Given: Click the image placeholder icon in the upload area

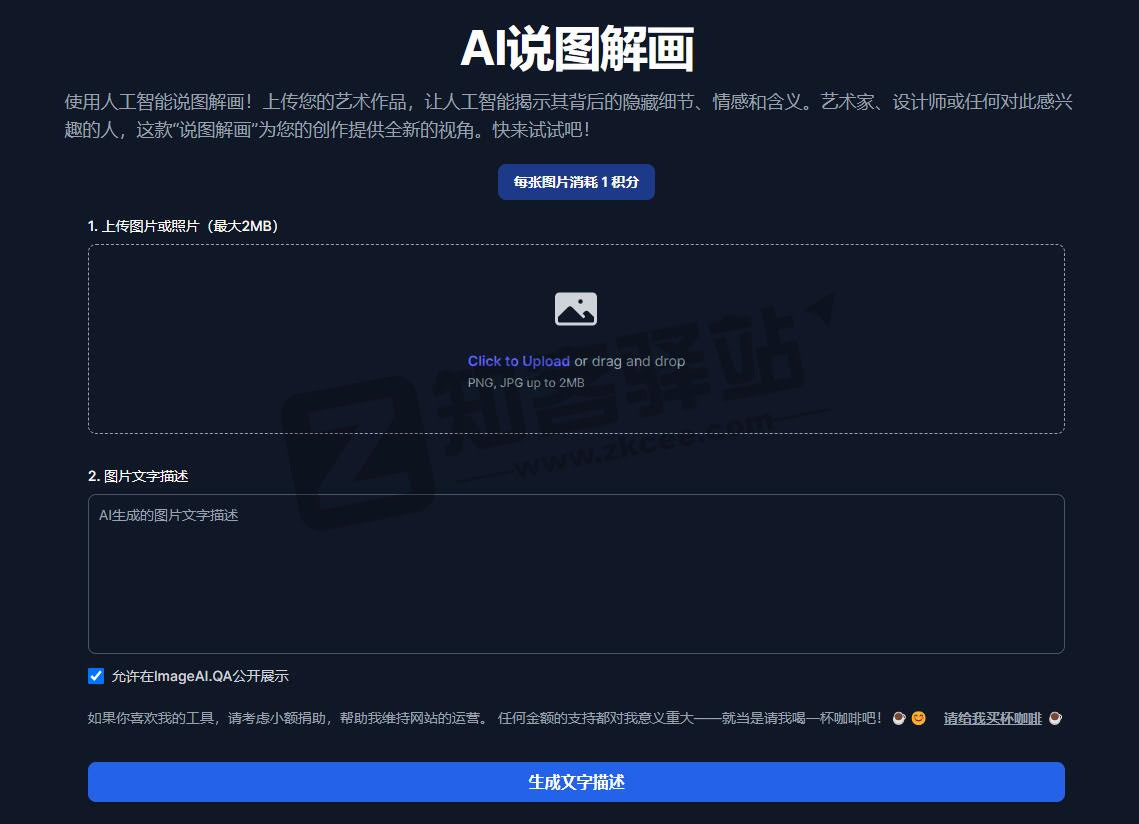Looking at the screenshot, I should (576, 309).
